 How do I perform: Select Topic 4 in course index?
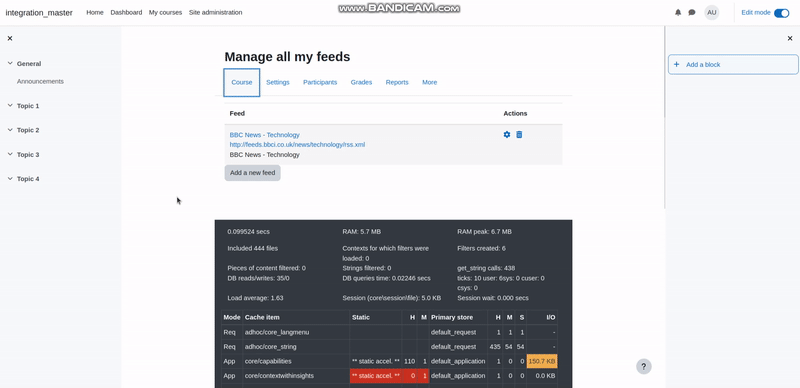(28, 179)
